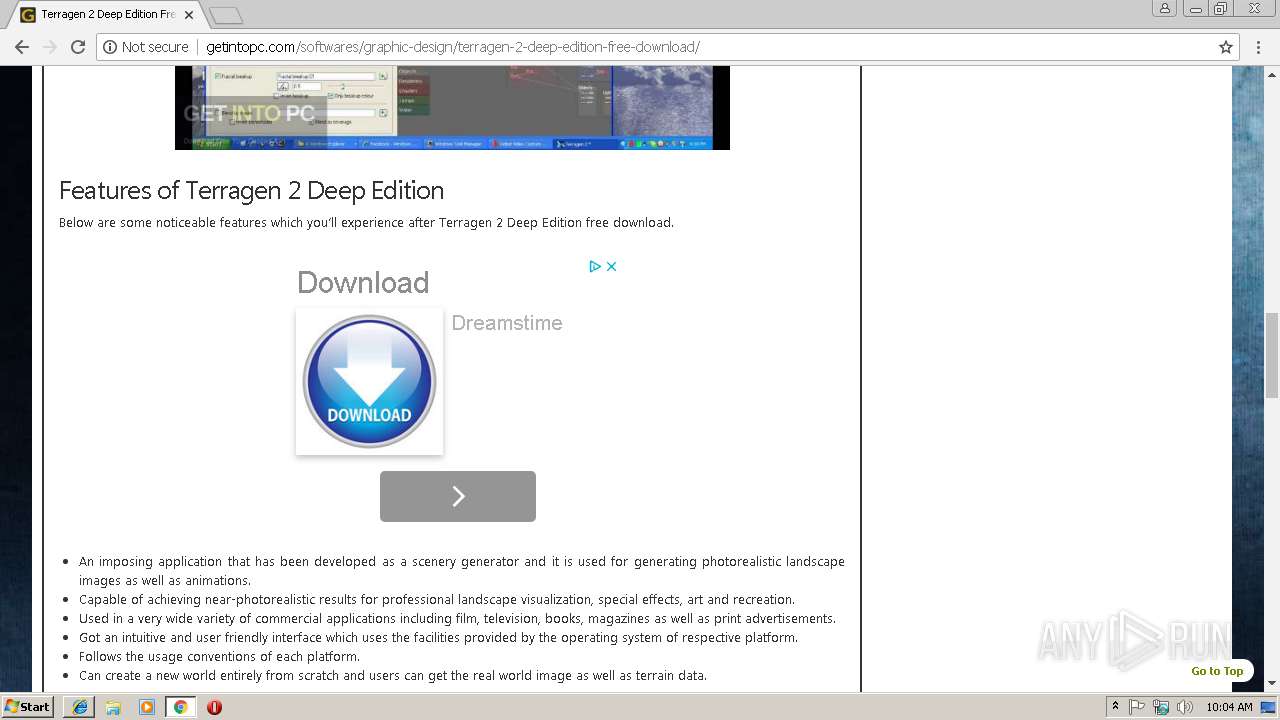This screenshot has width=1280, height=720.
Task: Click bullet 'An imposing application that has been developed'
Action: (462, 571)
